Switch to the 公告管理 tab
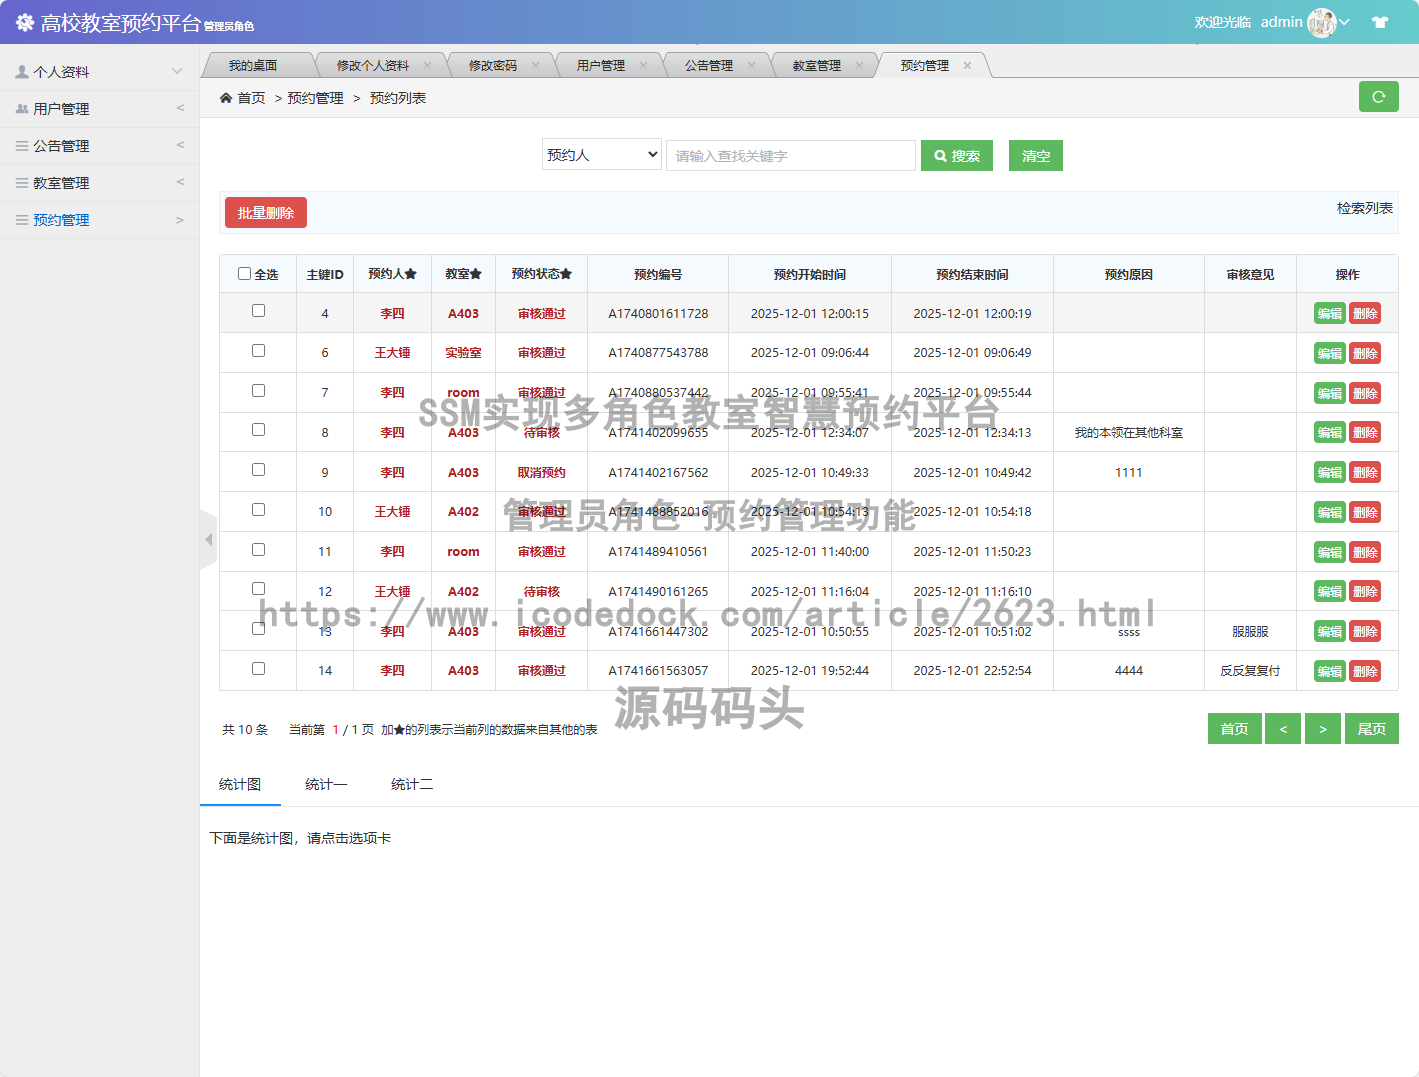 [708, 66]
